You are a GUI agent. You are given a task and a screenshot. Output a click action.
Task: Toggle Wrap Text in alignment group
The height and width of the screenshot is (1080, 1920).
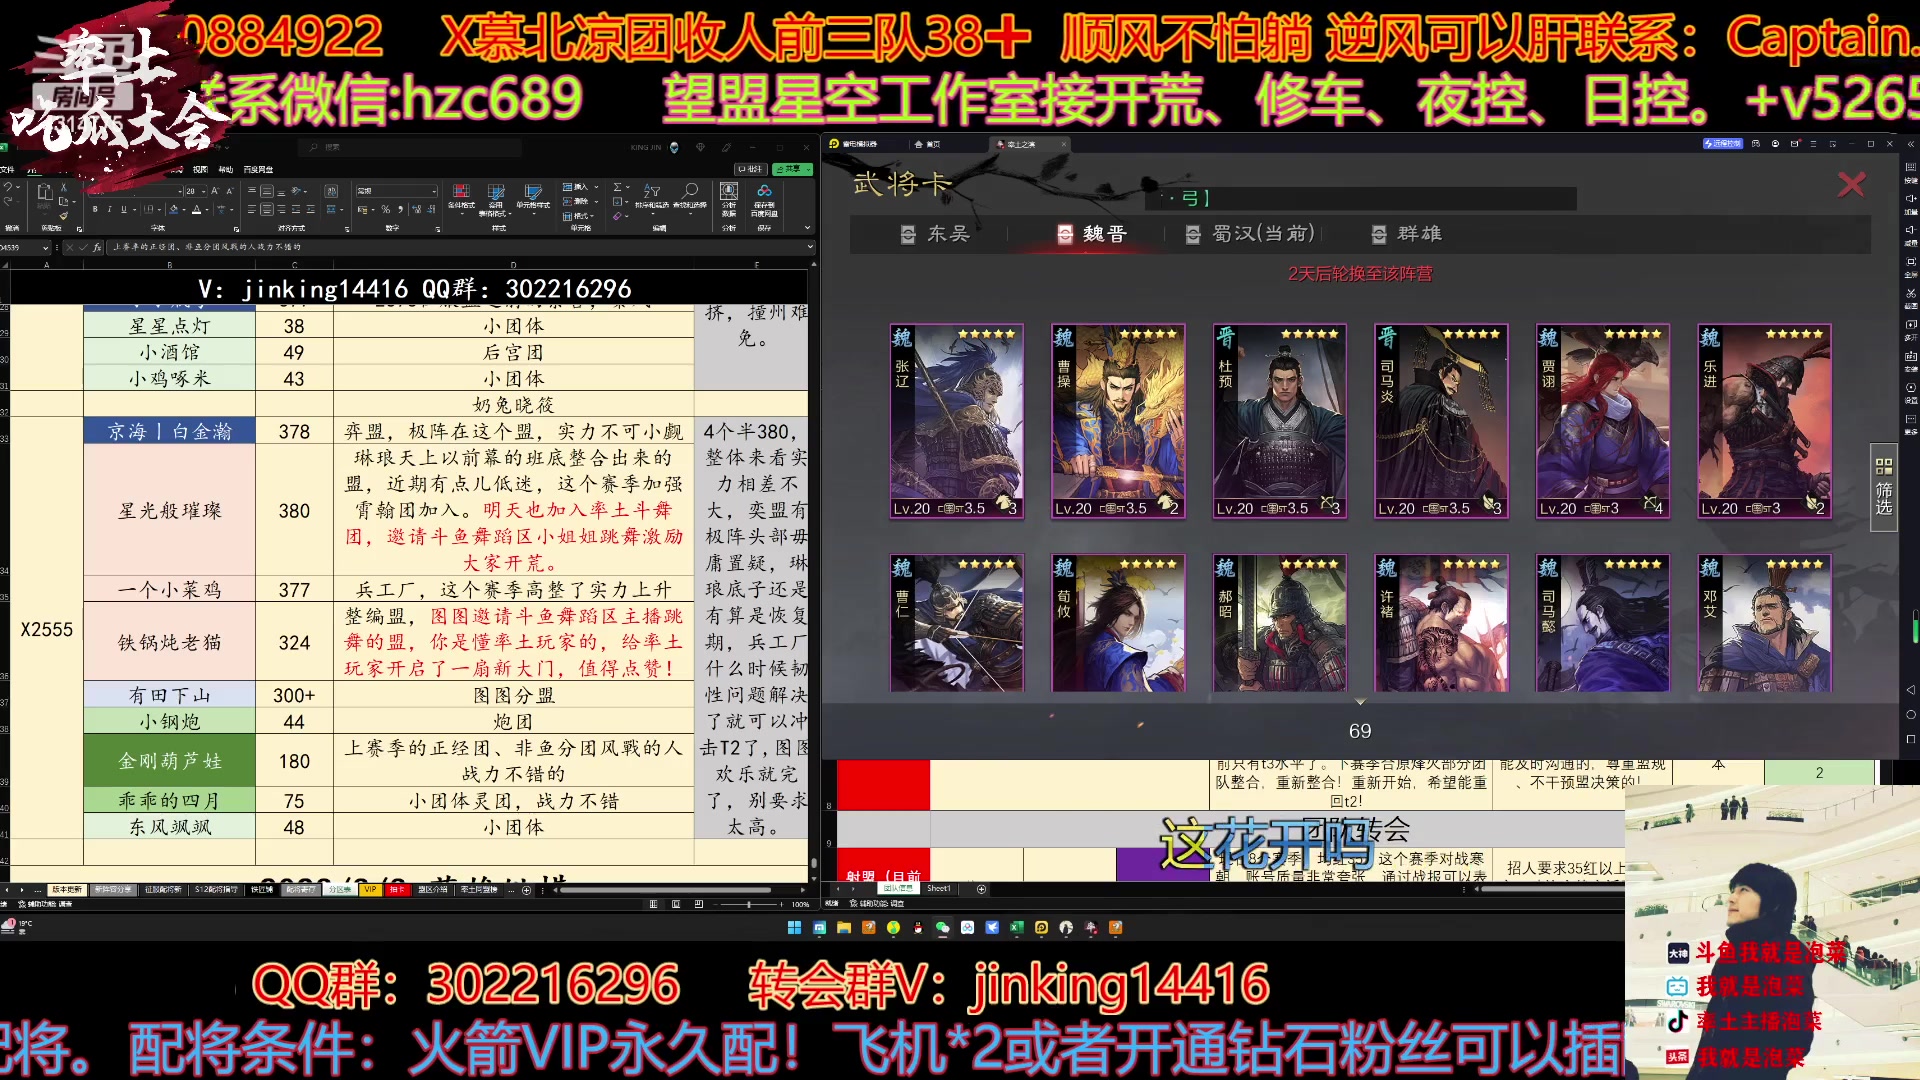[x=331, y=191]
